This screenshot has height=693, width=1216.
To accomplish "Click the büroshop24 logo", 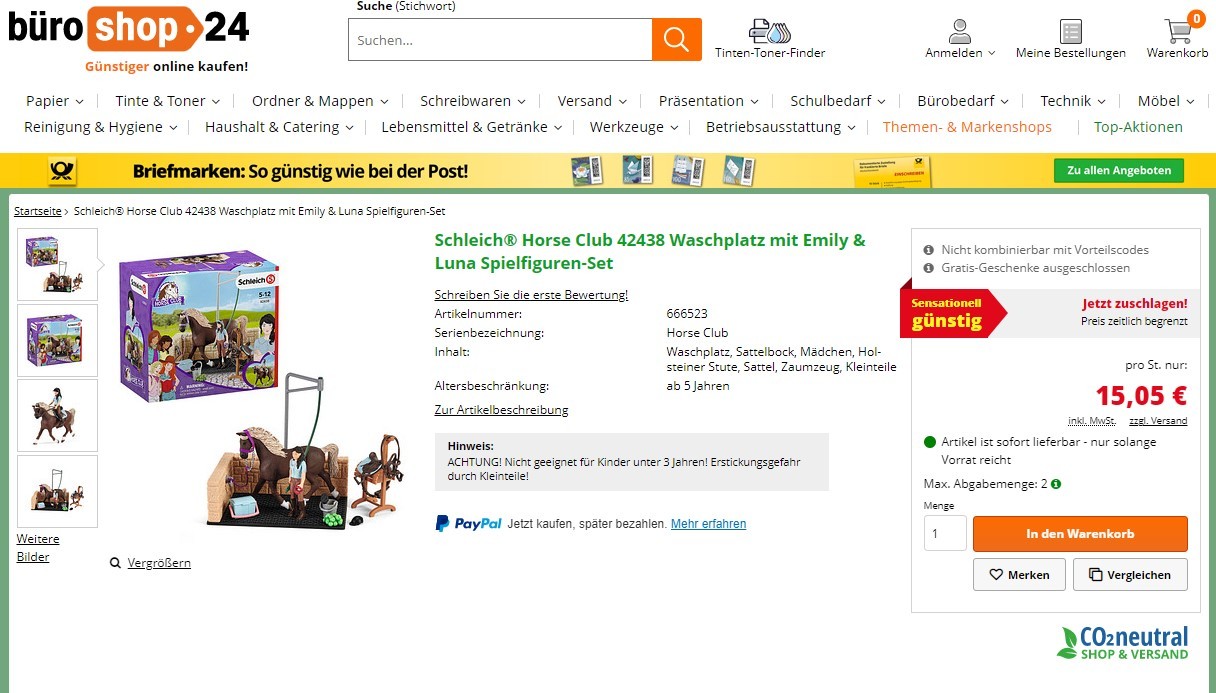I will click(x=128, y=38).
